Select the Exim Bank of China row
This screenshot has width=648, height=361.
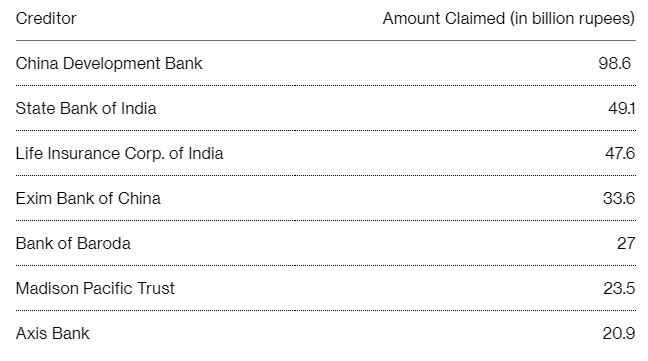tap(326, 199)
